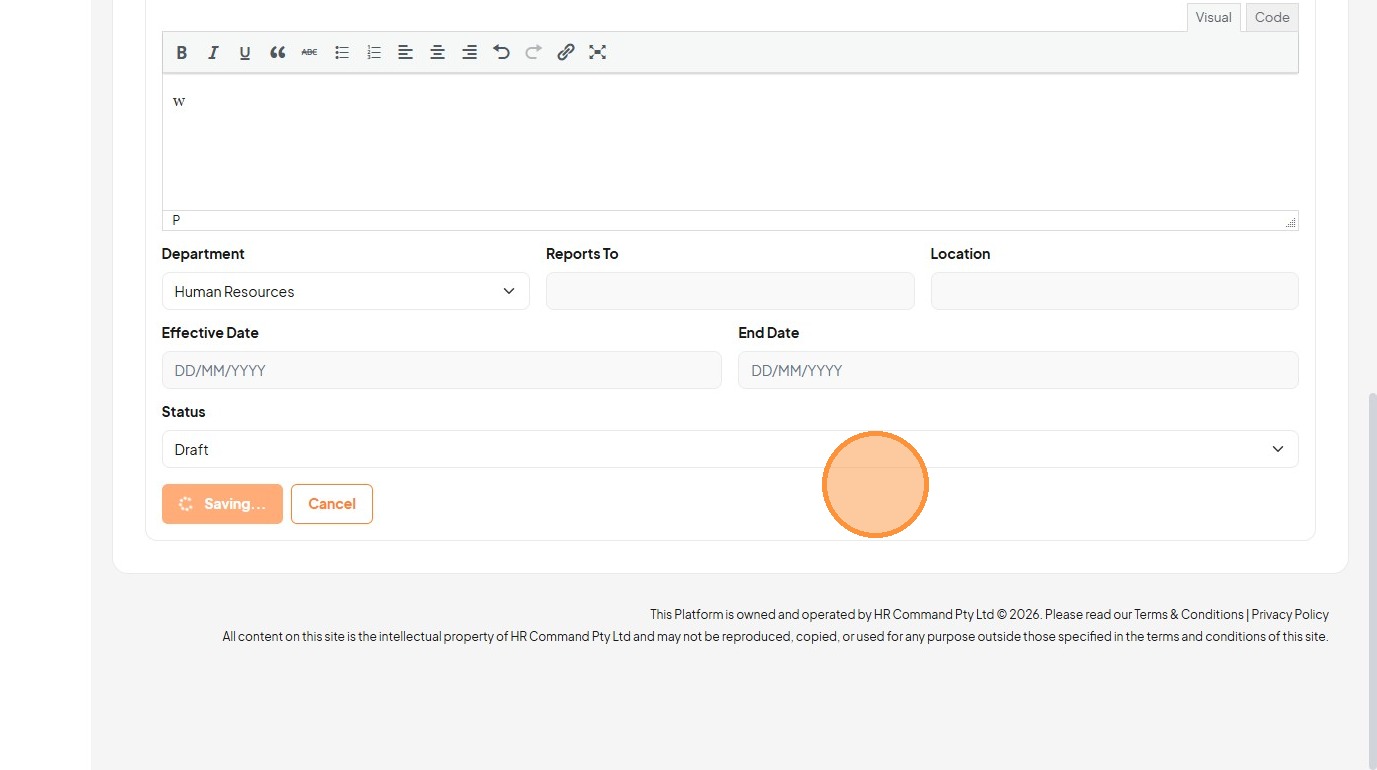This screenshot has width=1377, height=770.
Task: Apply italic formatting in the editor
Action: click(213, 53)
